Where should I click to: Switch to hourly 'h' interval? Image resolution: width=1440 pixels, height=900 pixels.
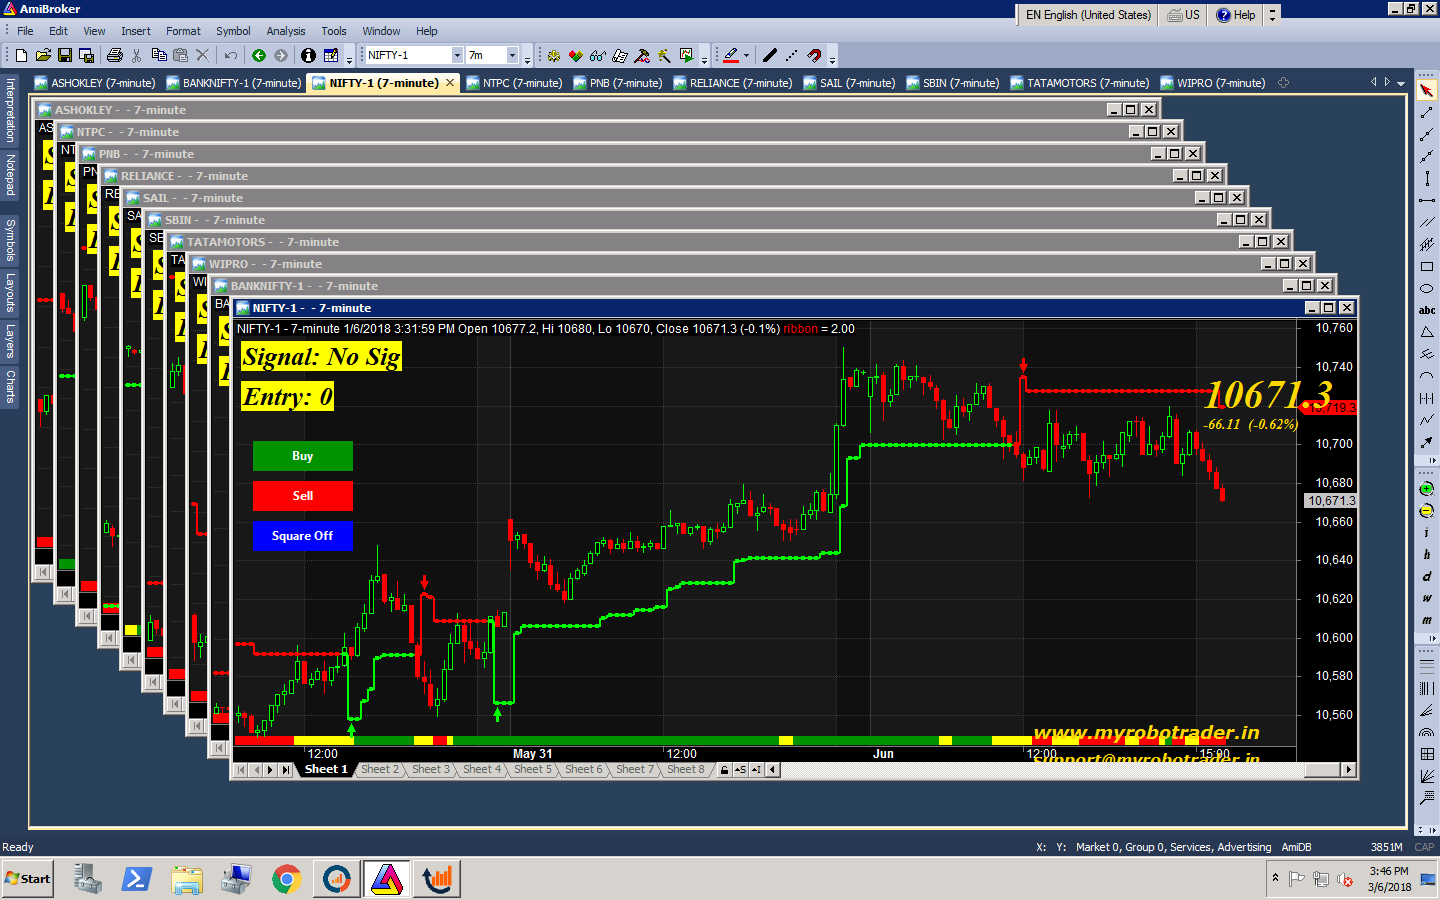point(1427,555)
